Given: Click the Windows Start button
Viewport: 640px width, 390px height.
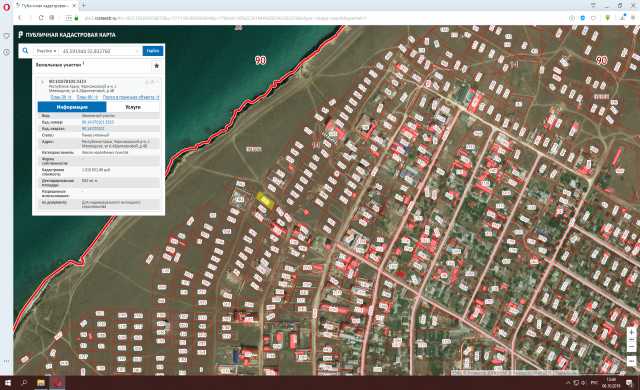Looking at the screenshot, I should pyautogui.click(x=7, y=383).
